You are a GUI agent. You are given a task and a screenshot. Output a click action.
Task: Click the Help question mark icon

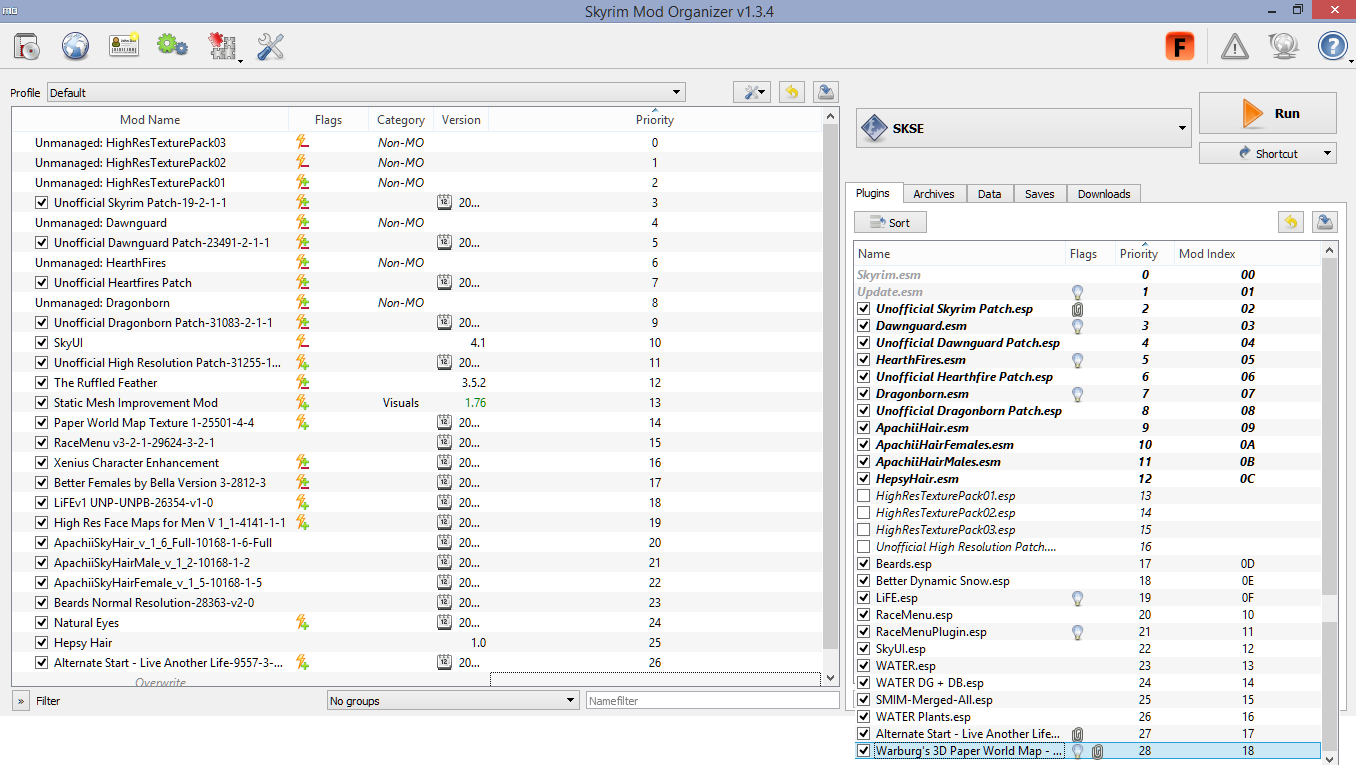(1332, 46)
